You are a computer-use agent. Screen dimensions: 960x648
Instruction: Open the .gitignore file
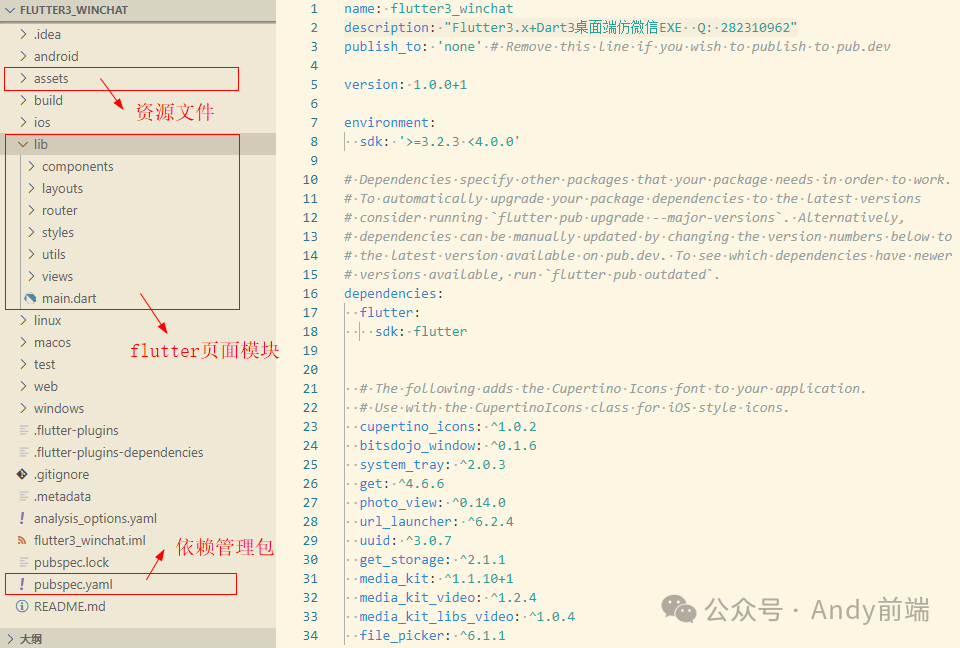61,475
